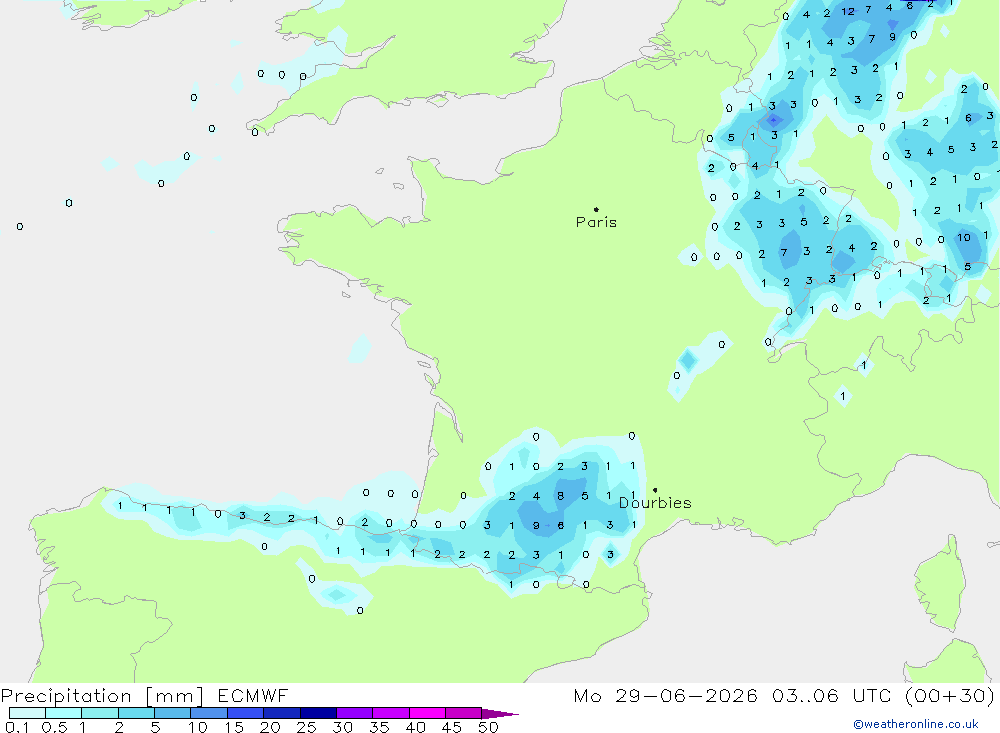Click the '50' legend scale label
1000x733 pixels.
488,727
